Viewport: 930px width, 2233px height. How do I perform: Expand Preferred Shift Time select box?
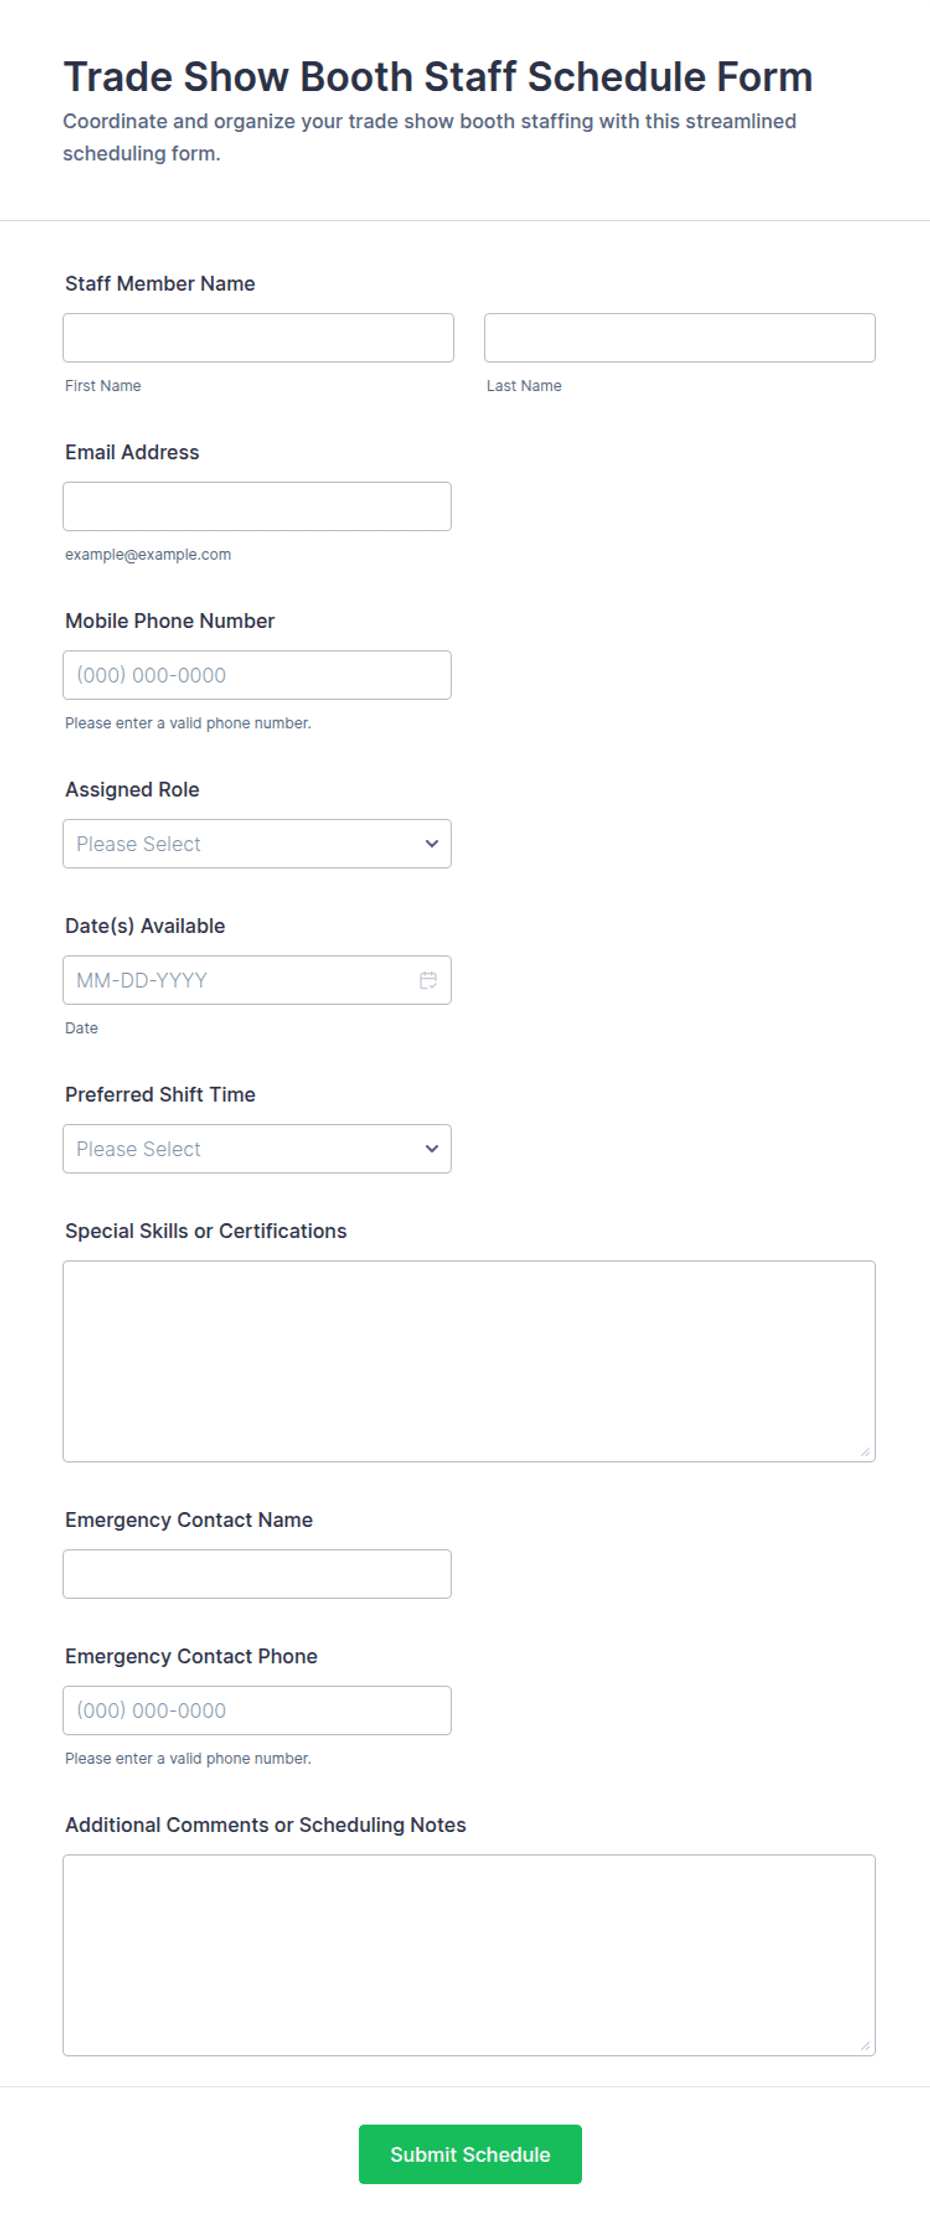[257, 1149]
